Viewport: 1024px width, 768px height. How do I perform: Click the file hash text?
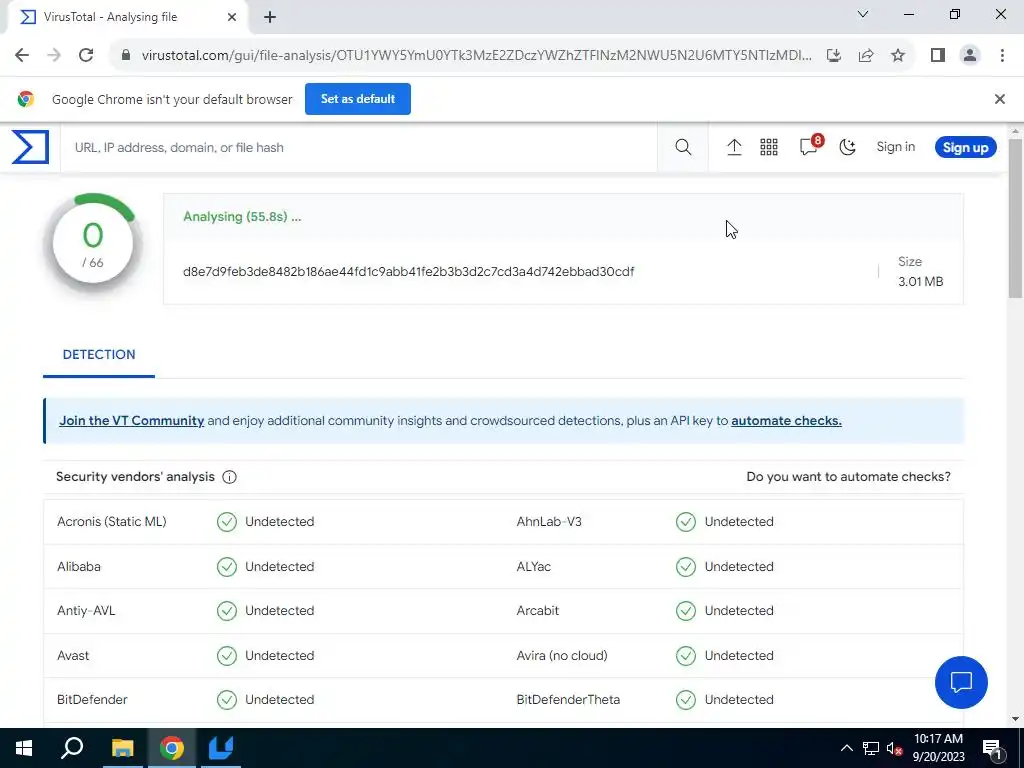(x=409, y=272)
